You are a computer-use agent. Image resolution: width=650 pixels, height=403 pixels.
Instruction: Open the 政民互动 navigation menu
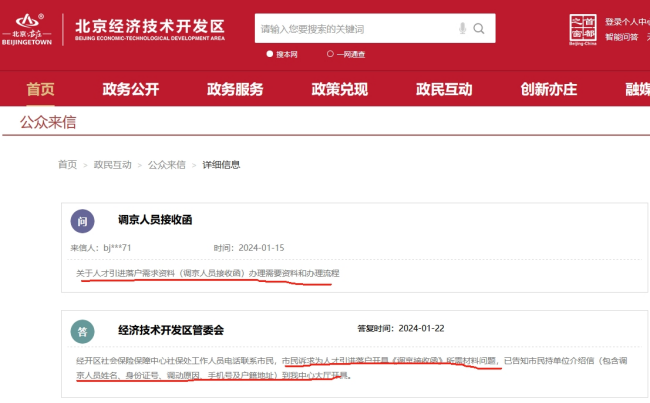[x=444, y=89]
